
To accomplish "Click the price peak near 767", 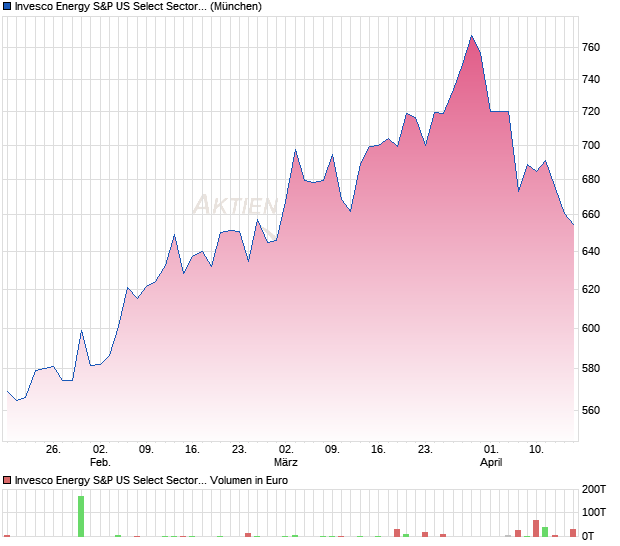I will point(471,36).
